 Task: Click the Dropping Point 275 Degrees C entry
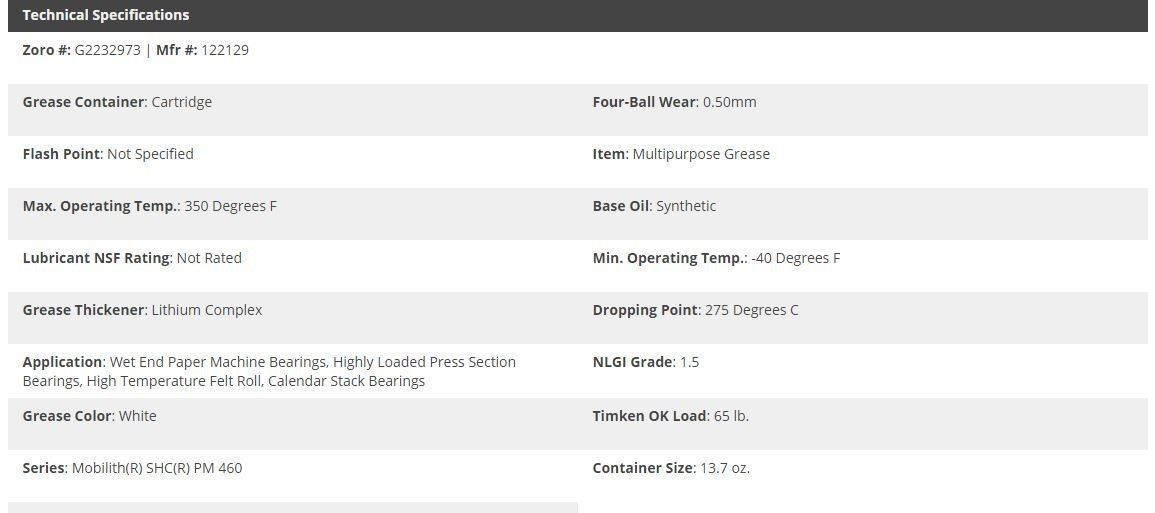pos(695,310)
